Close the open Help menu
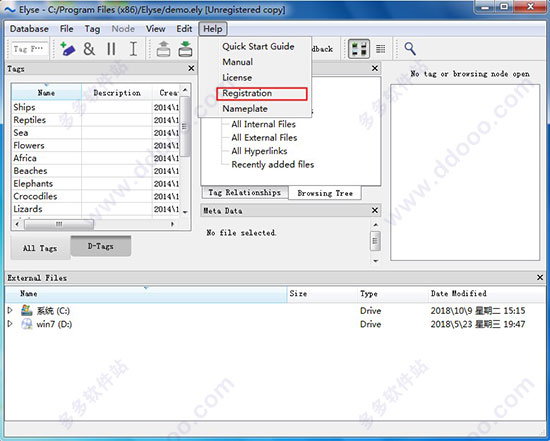This screenshot has height=441, width=550. (x=213, y=29)
